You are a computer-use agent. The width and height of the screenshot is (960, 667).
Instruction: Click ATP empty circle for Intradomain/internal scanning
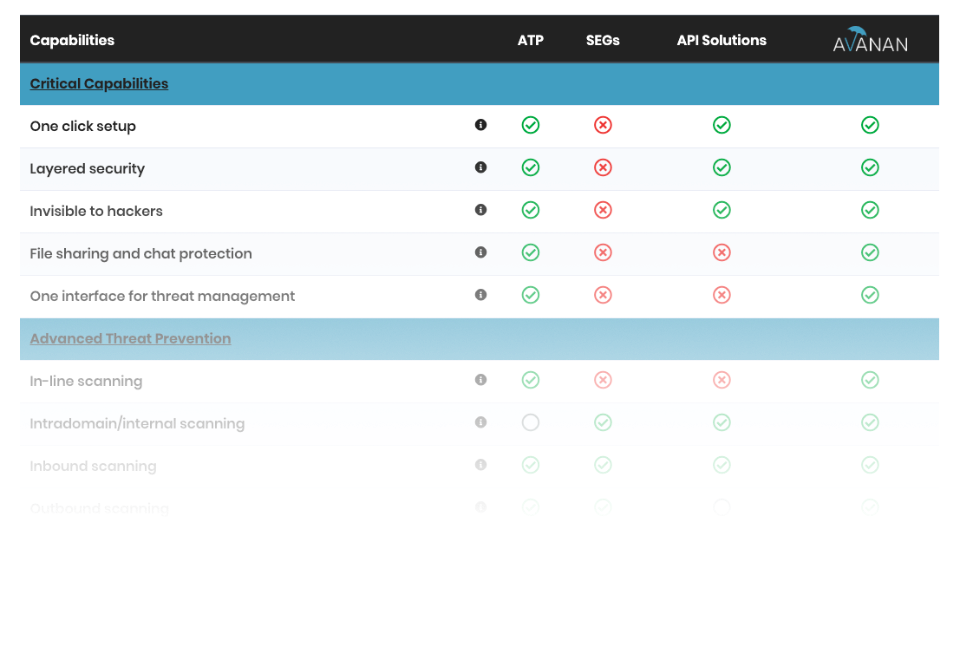click(x=530, y=422)
